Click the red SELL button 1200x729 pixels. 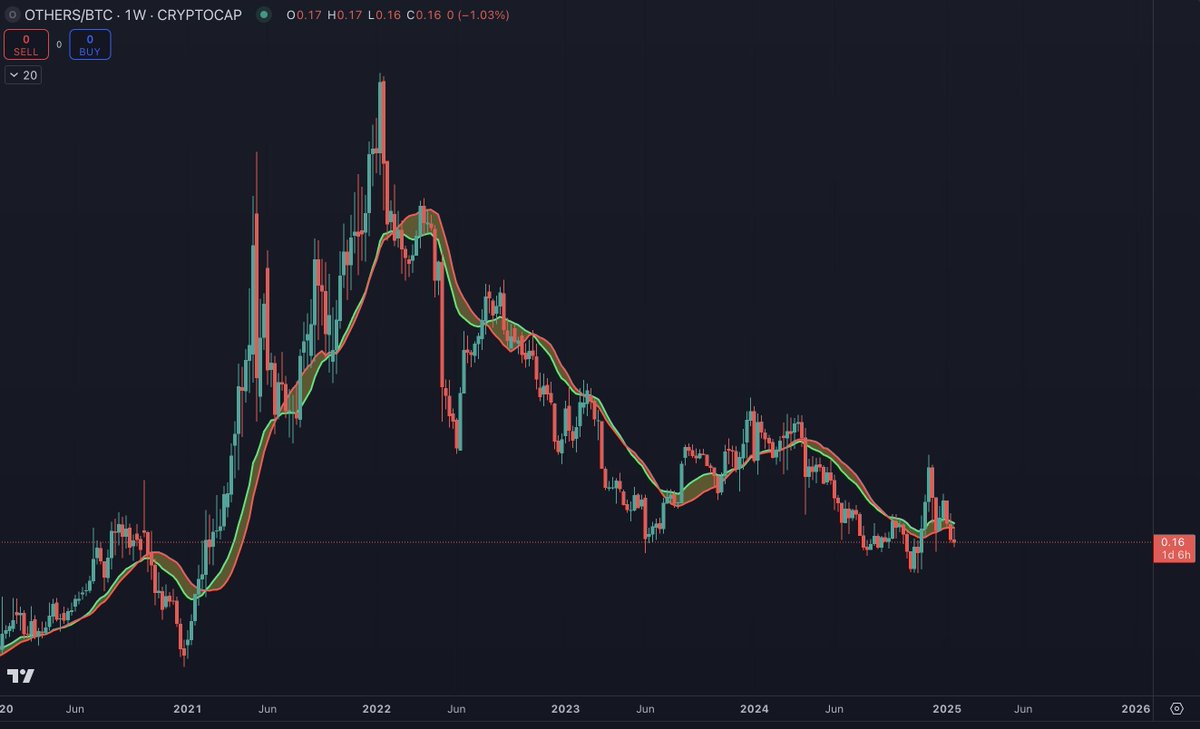tap(26, 44)
